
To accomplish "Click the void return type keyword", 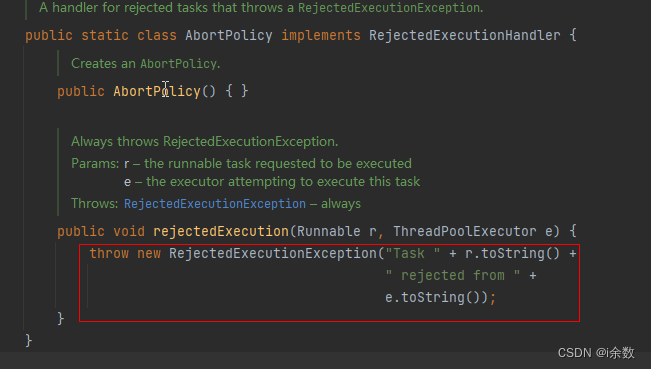I will tap(129, 231).
